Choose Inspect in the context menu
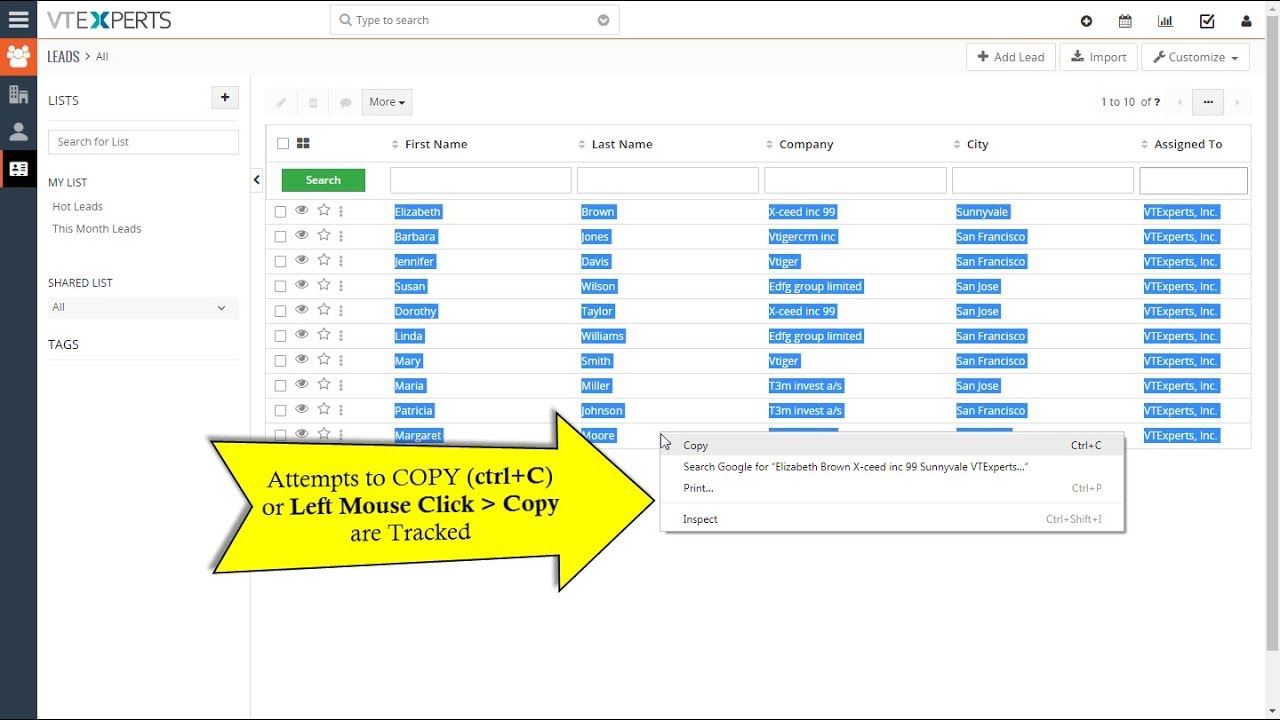This screenshot has width=1280, height=720. coord(892,519)
